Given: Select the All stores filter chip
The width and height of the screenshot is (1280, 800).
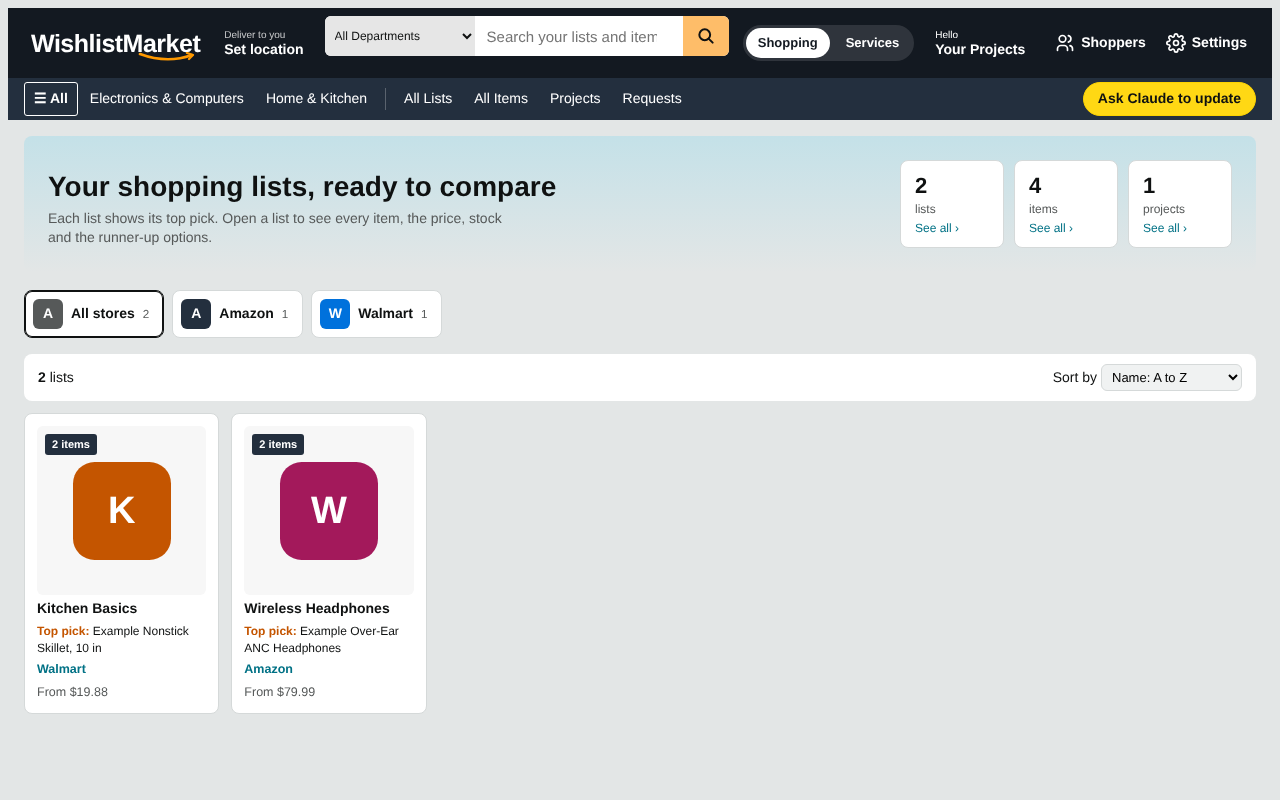Looking at the screenshot, I should click(94, 314).
